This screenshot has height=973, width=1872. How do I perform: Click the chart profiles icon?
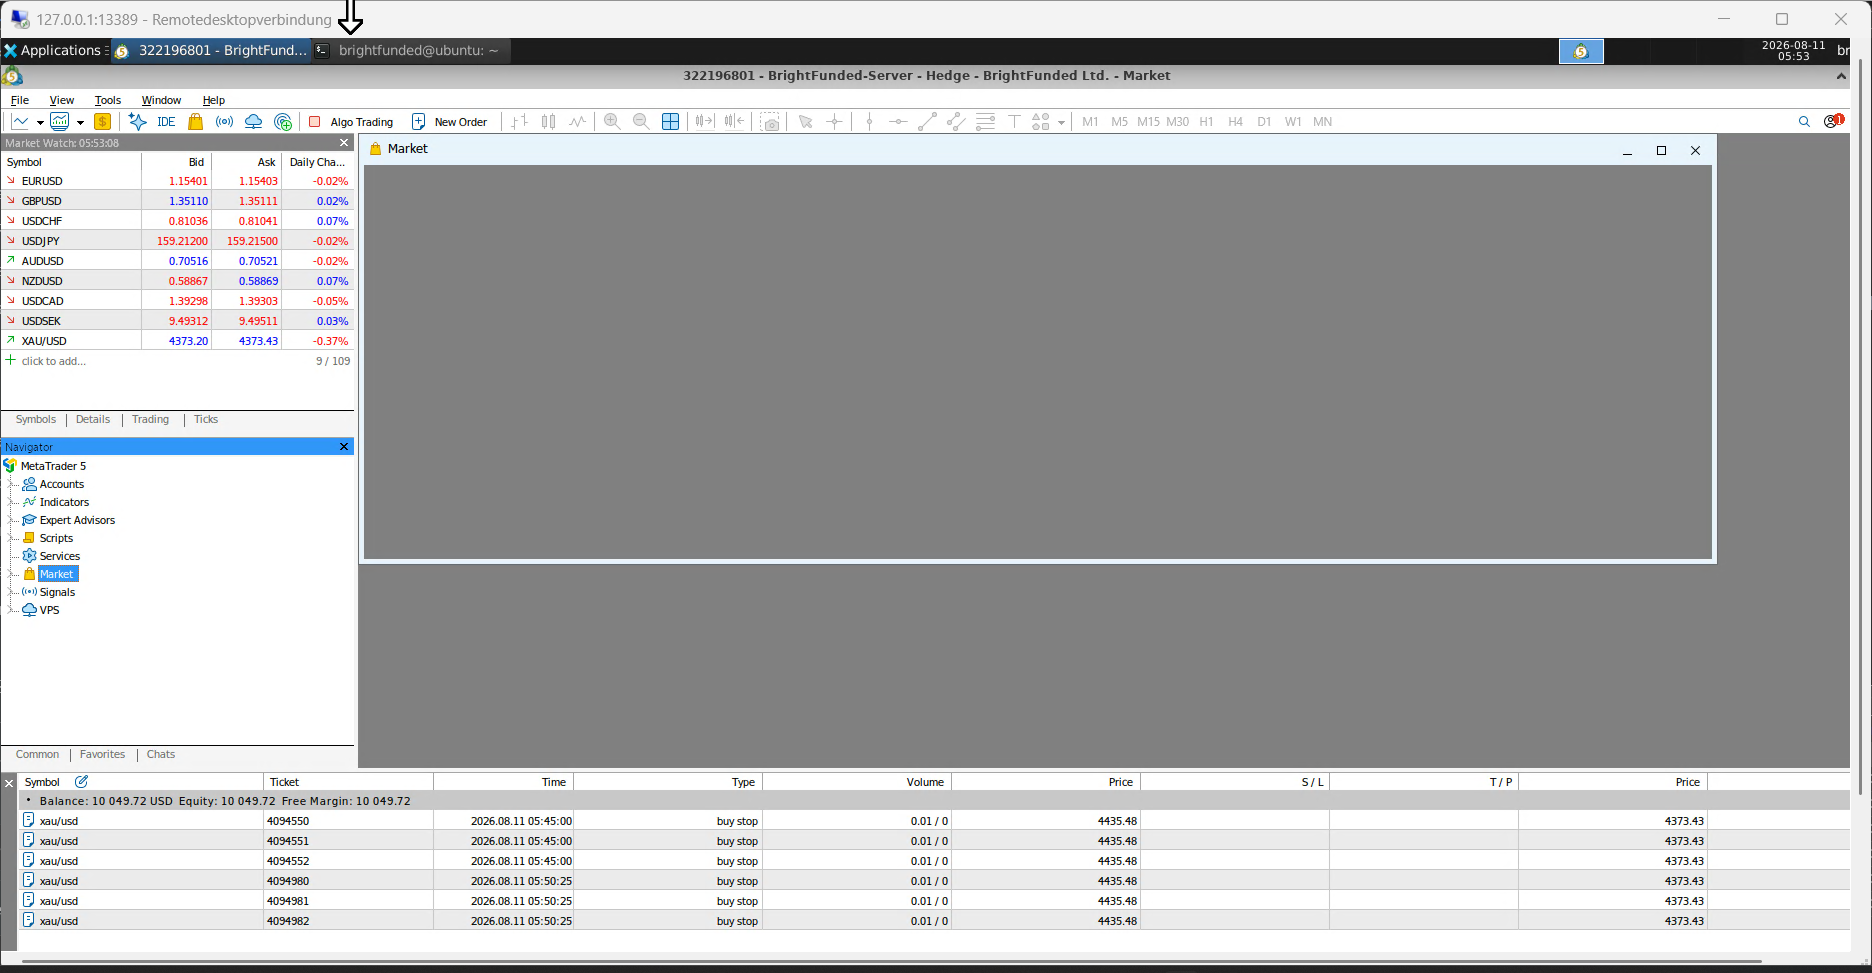pyautogui.click(x=60, y=122)
